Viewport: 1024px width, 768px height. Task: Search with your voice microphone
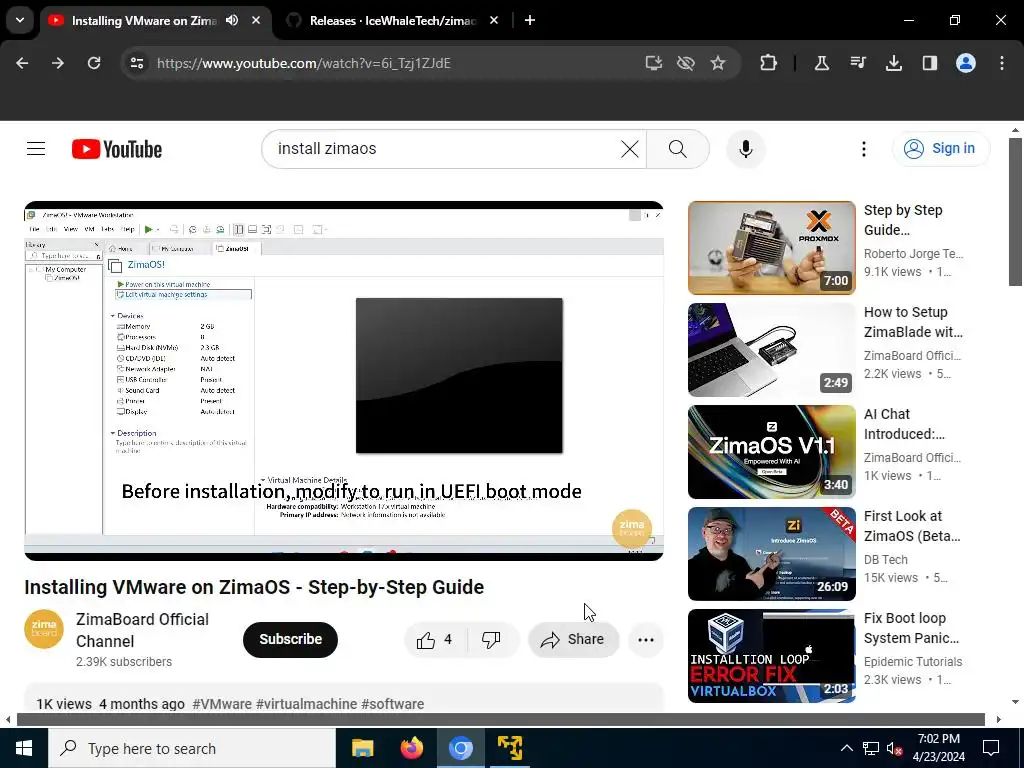(745, 149)
